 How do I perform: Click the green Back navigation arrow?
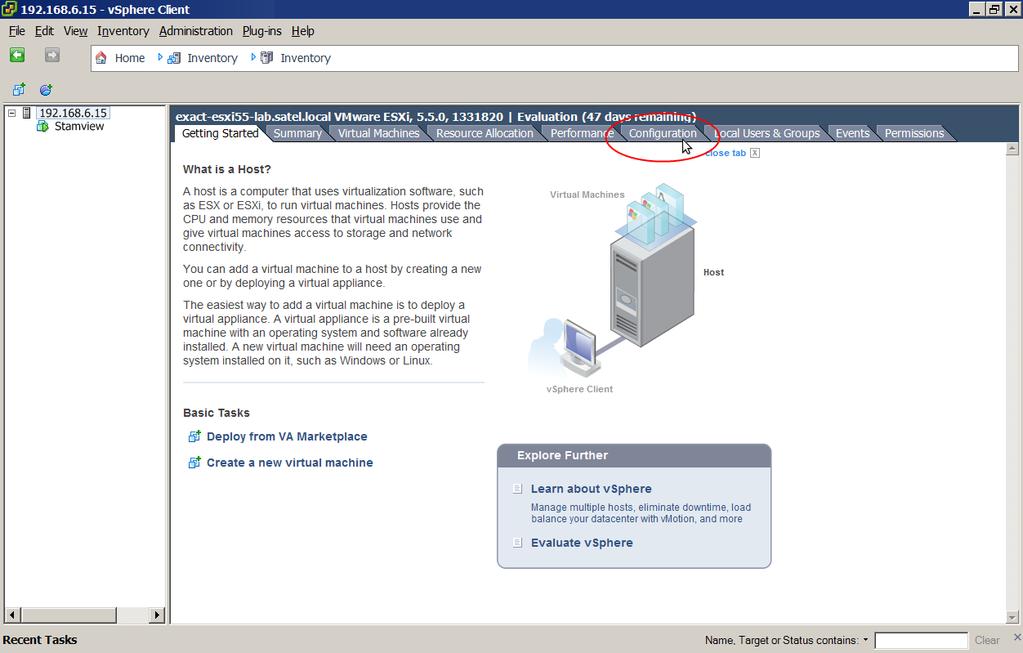18,55
